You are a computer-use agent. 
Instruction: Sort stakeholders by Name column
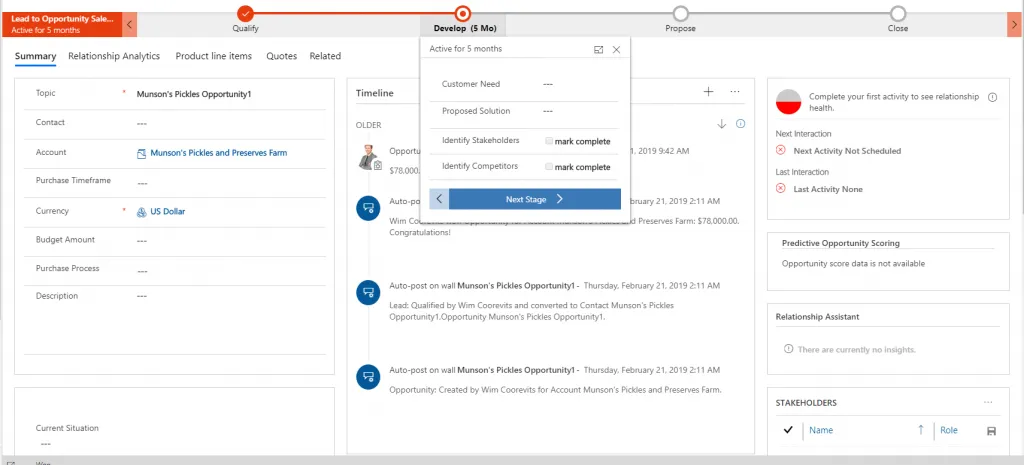coord(821,430)
